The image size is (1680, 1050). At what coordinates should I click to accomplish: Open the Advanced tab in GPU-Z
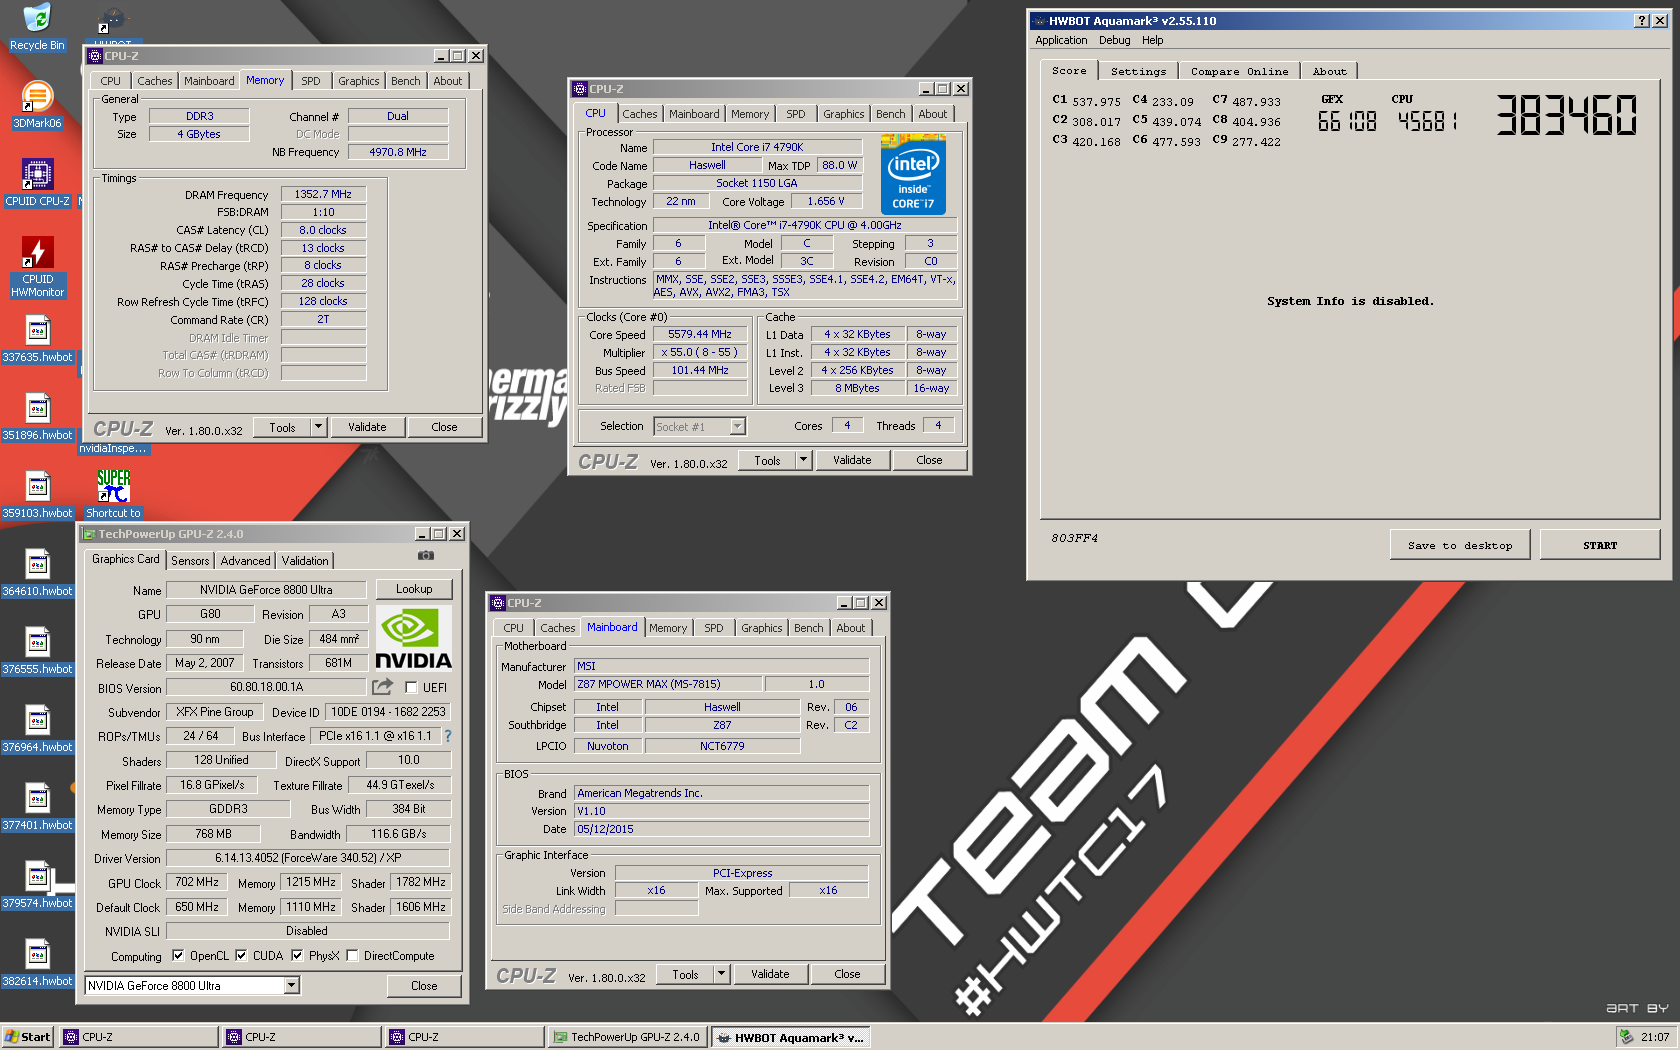245,561
